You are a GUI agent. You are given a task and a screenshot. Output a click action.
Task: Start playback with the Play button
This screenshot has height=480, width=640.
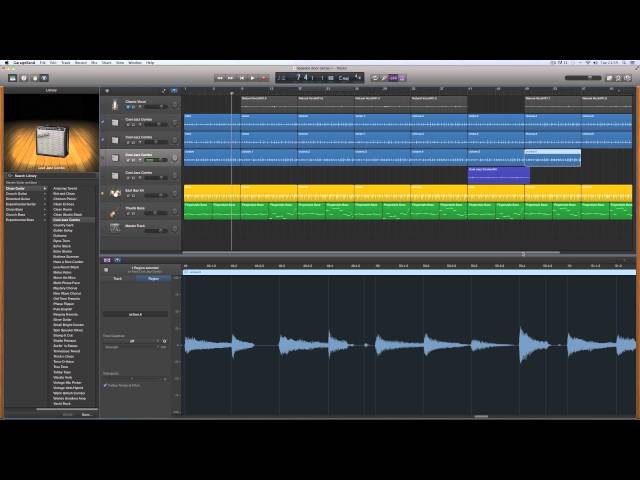tap(253, 78)
